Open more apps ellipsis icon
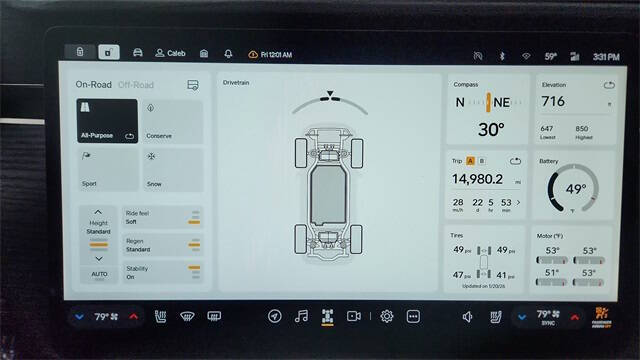Screen dimensions: 640x360 pos(413,316)
